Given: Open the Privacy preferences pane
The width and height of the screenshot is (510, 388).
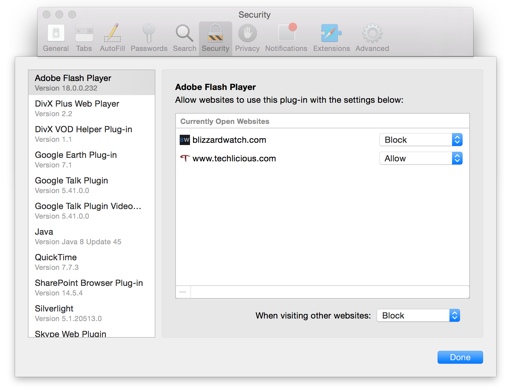Looking at the screenshot, I should [247, 38].
